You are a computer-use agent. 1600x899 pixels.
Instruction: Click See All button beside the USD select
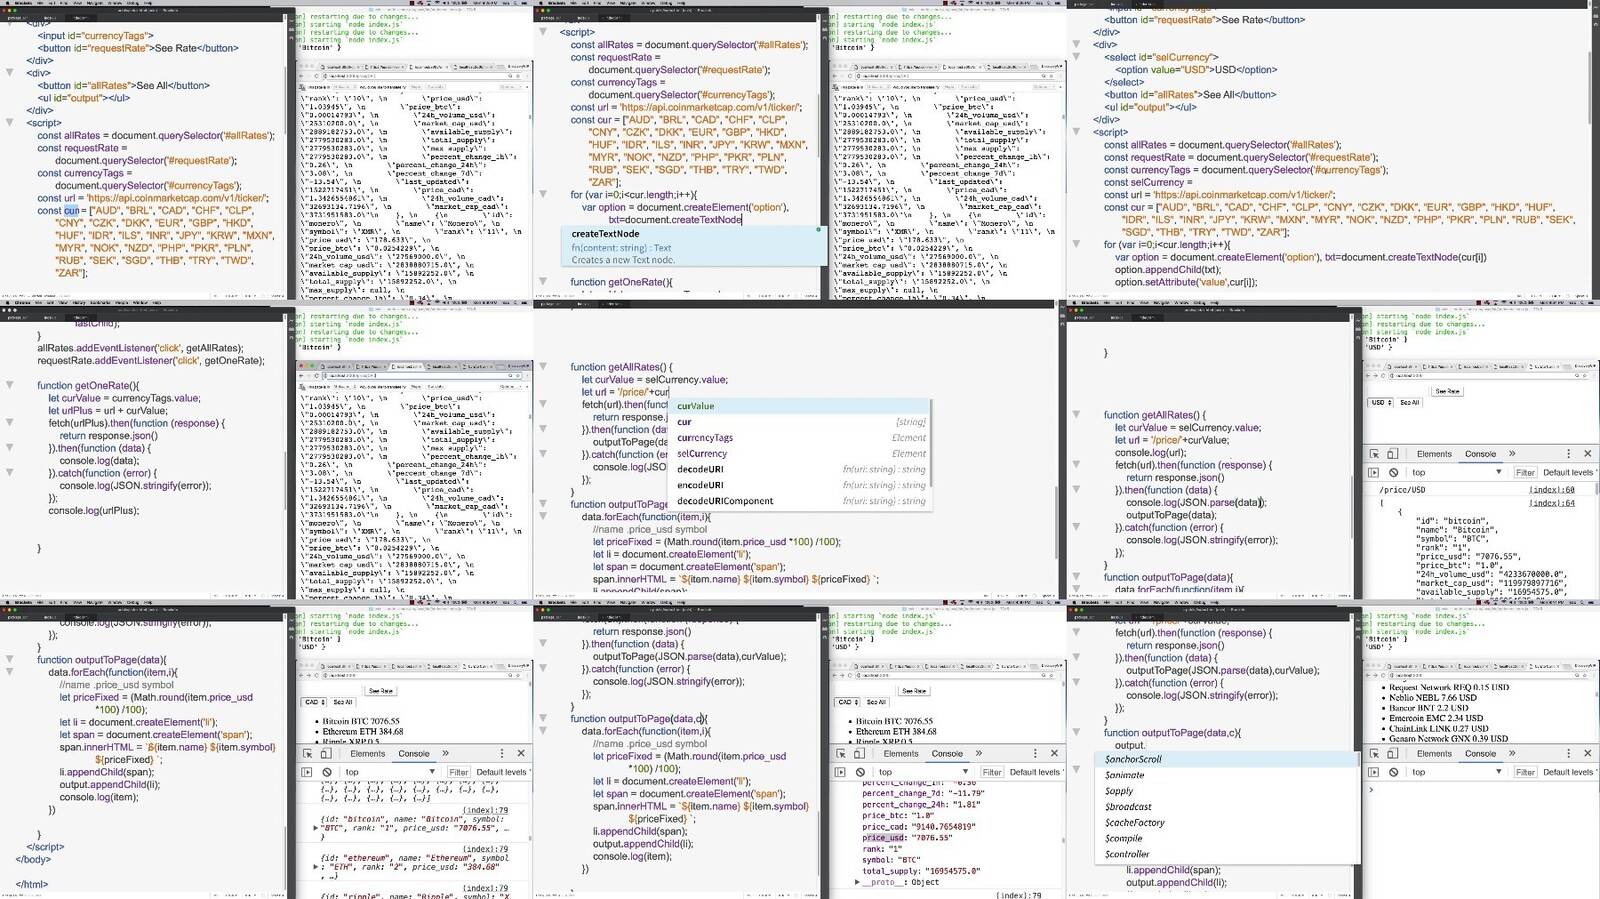[x=1410, y=402]
